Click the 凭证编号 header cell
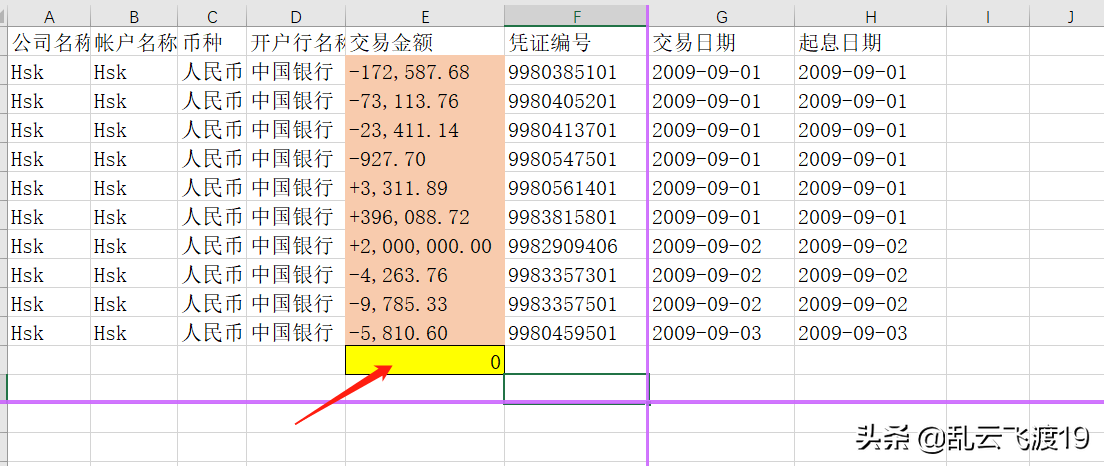 (x=577, y=42)
